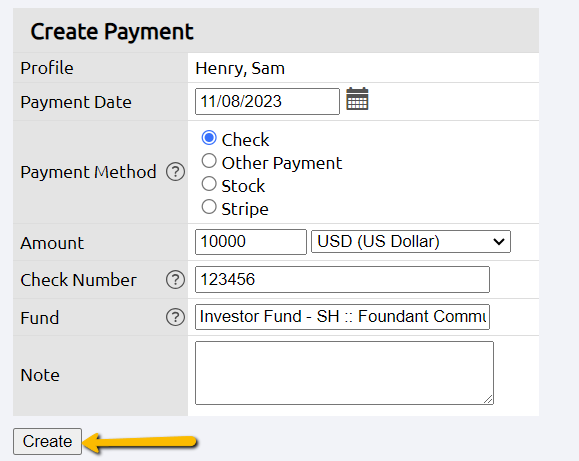Click the profile name Henry, Sam
Viewport: 579px width, 461px height.
(x=240, y=68)
